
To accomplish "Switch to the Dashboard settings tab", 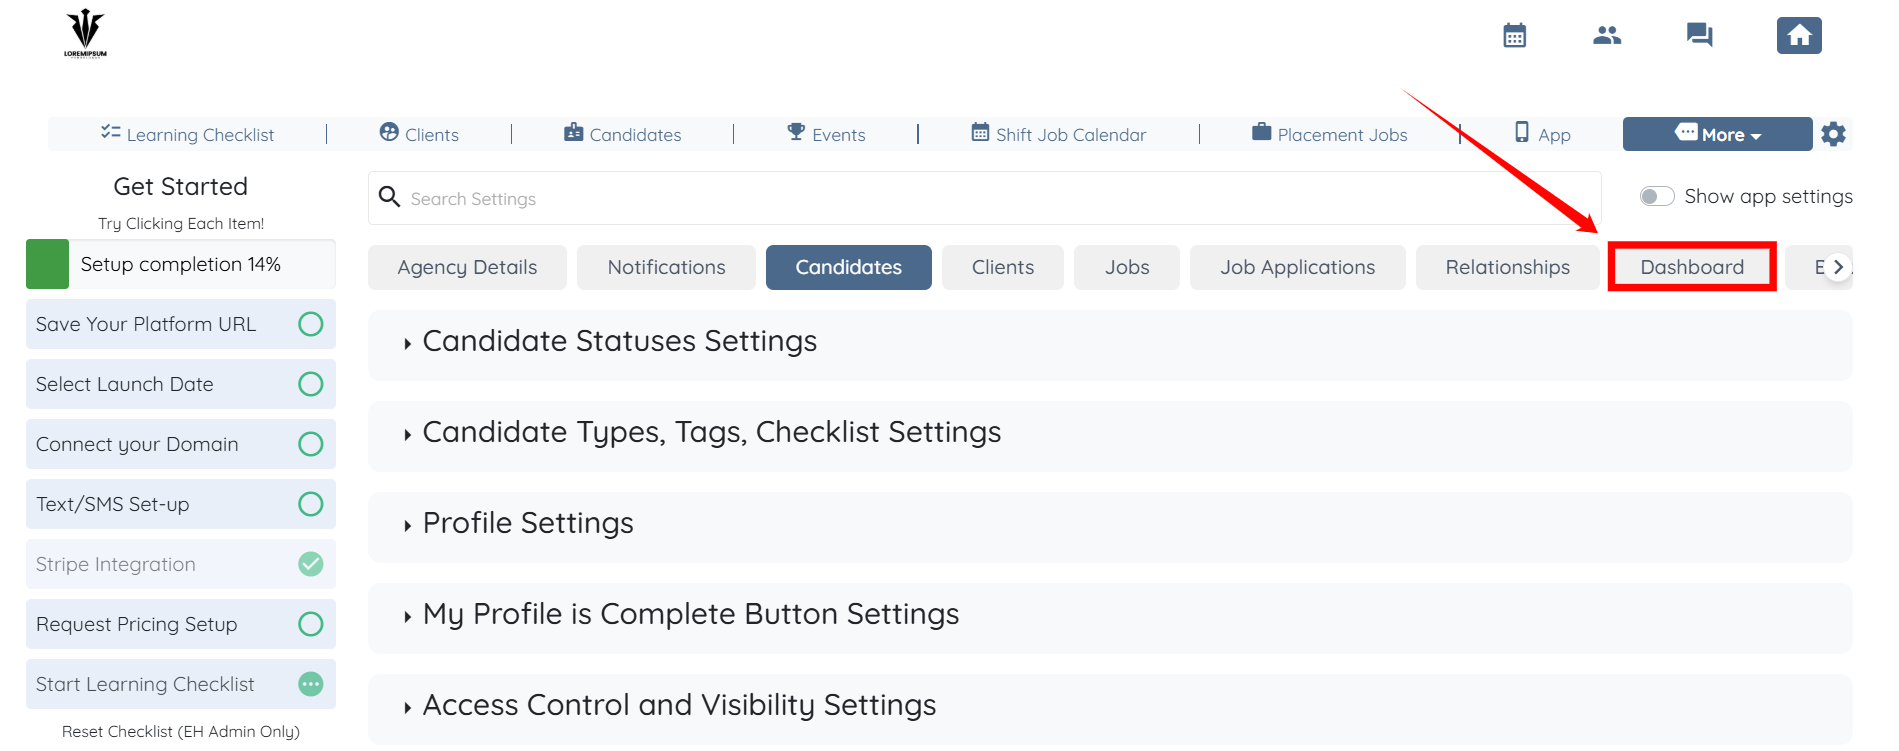I will 1691,267.
